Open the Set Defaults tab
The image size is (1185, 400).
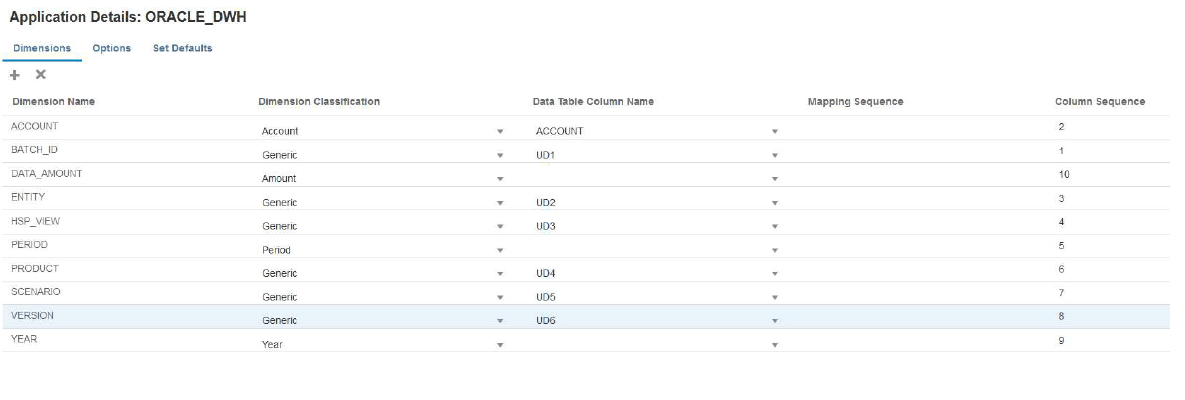click(x=182, y=48)
